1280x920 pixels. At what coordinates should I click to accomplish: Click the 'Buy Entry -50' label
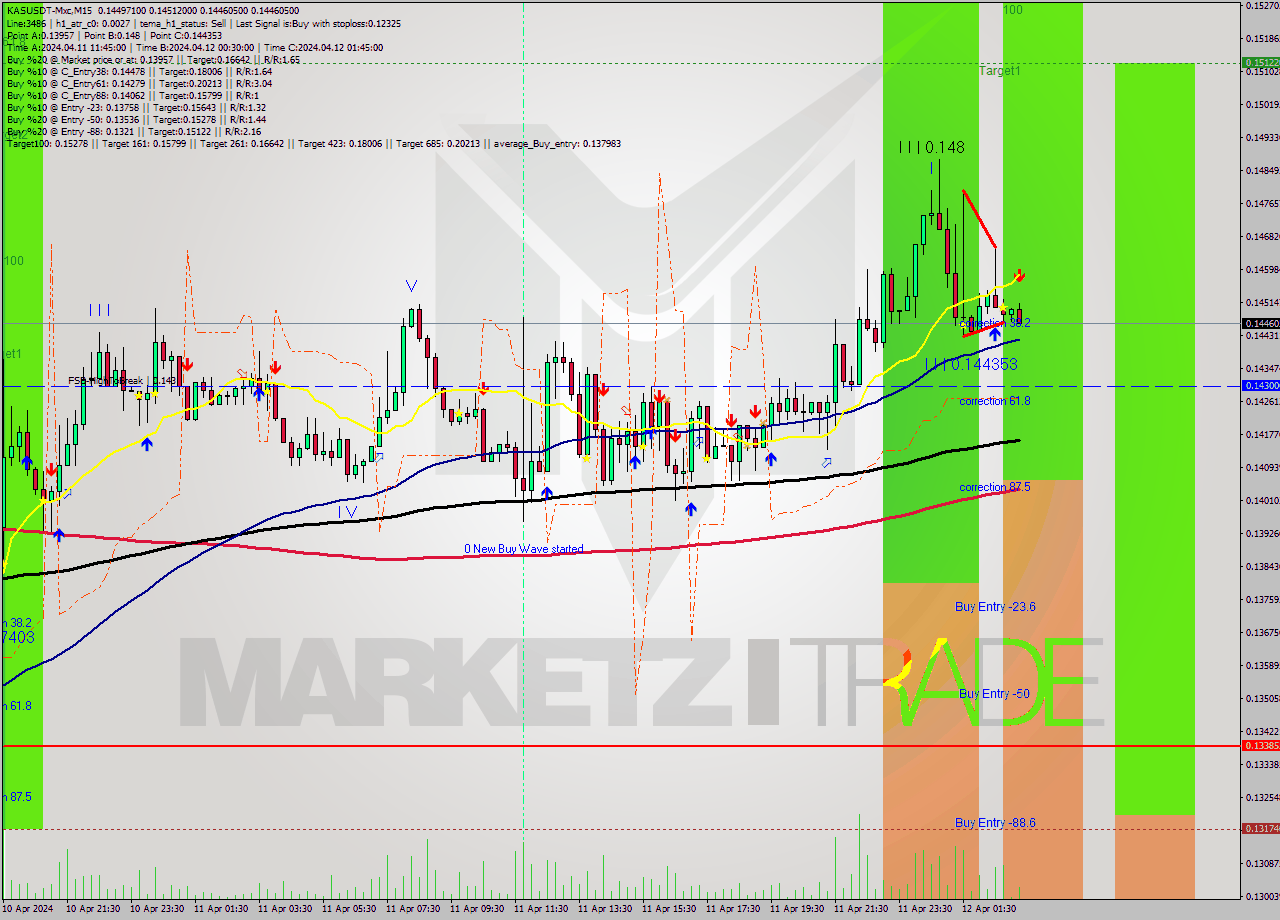click(994, 693)
